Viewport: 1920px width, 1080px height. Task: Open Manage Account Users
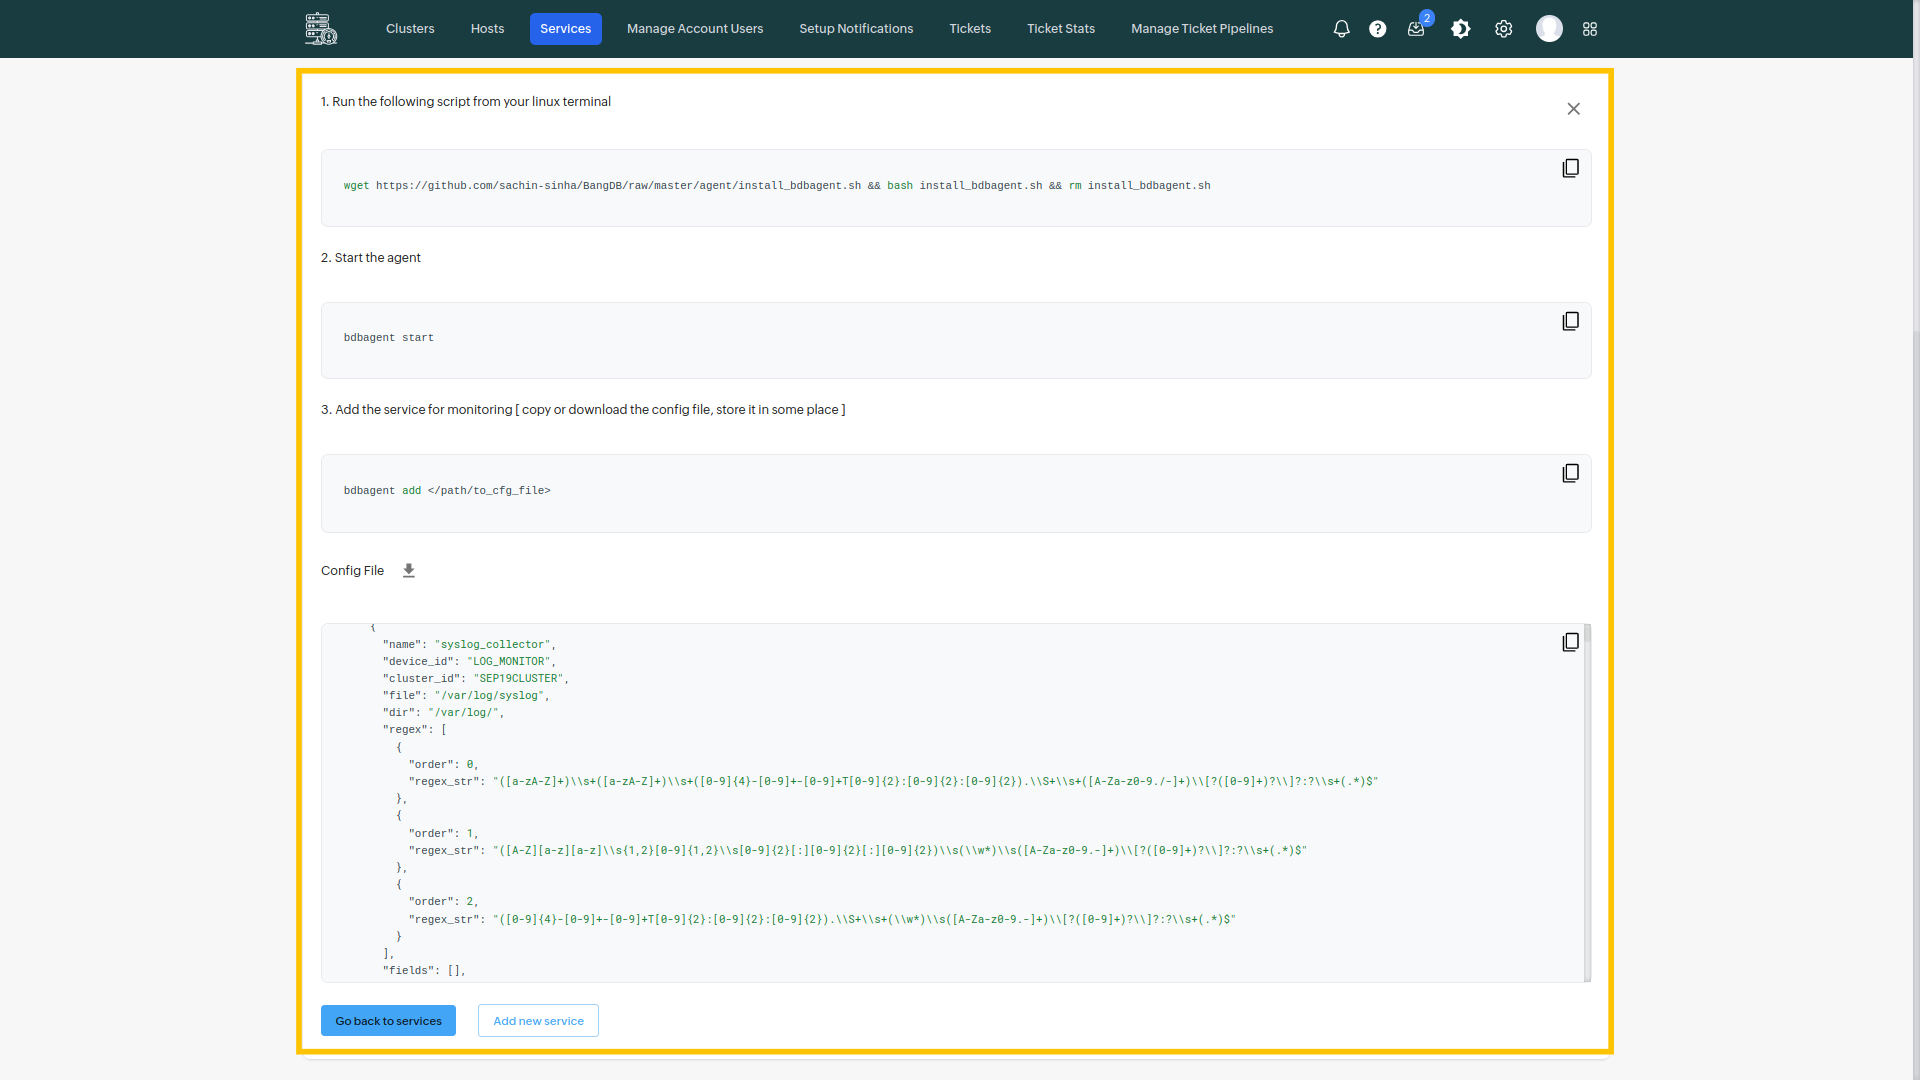pos(695,29)
